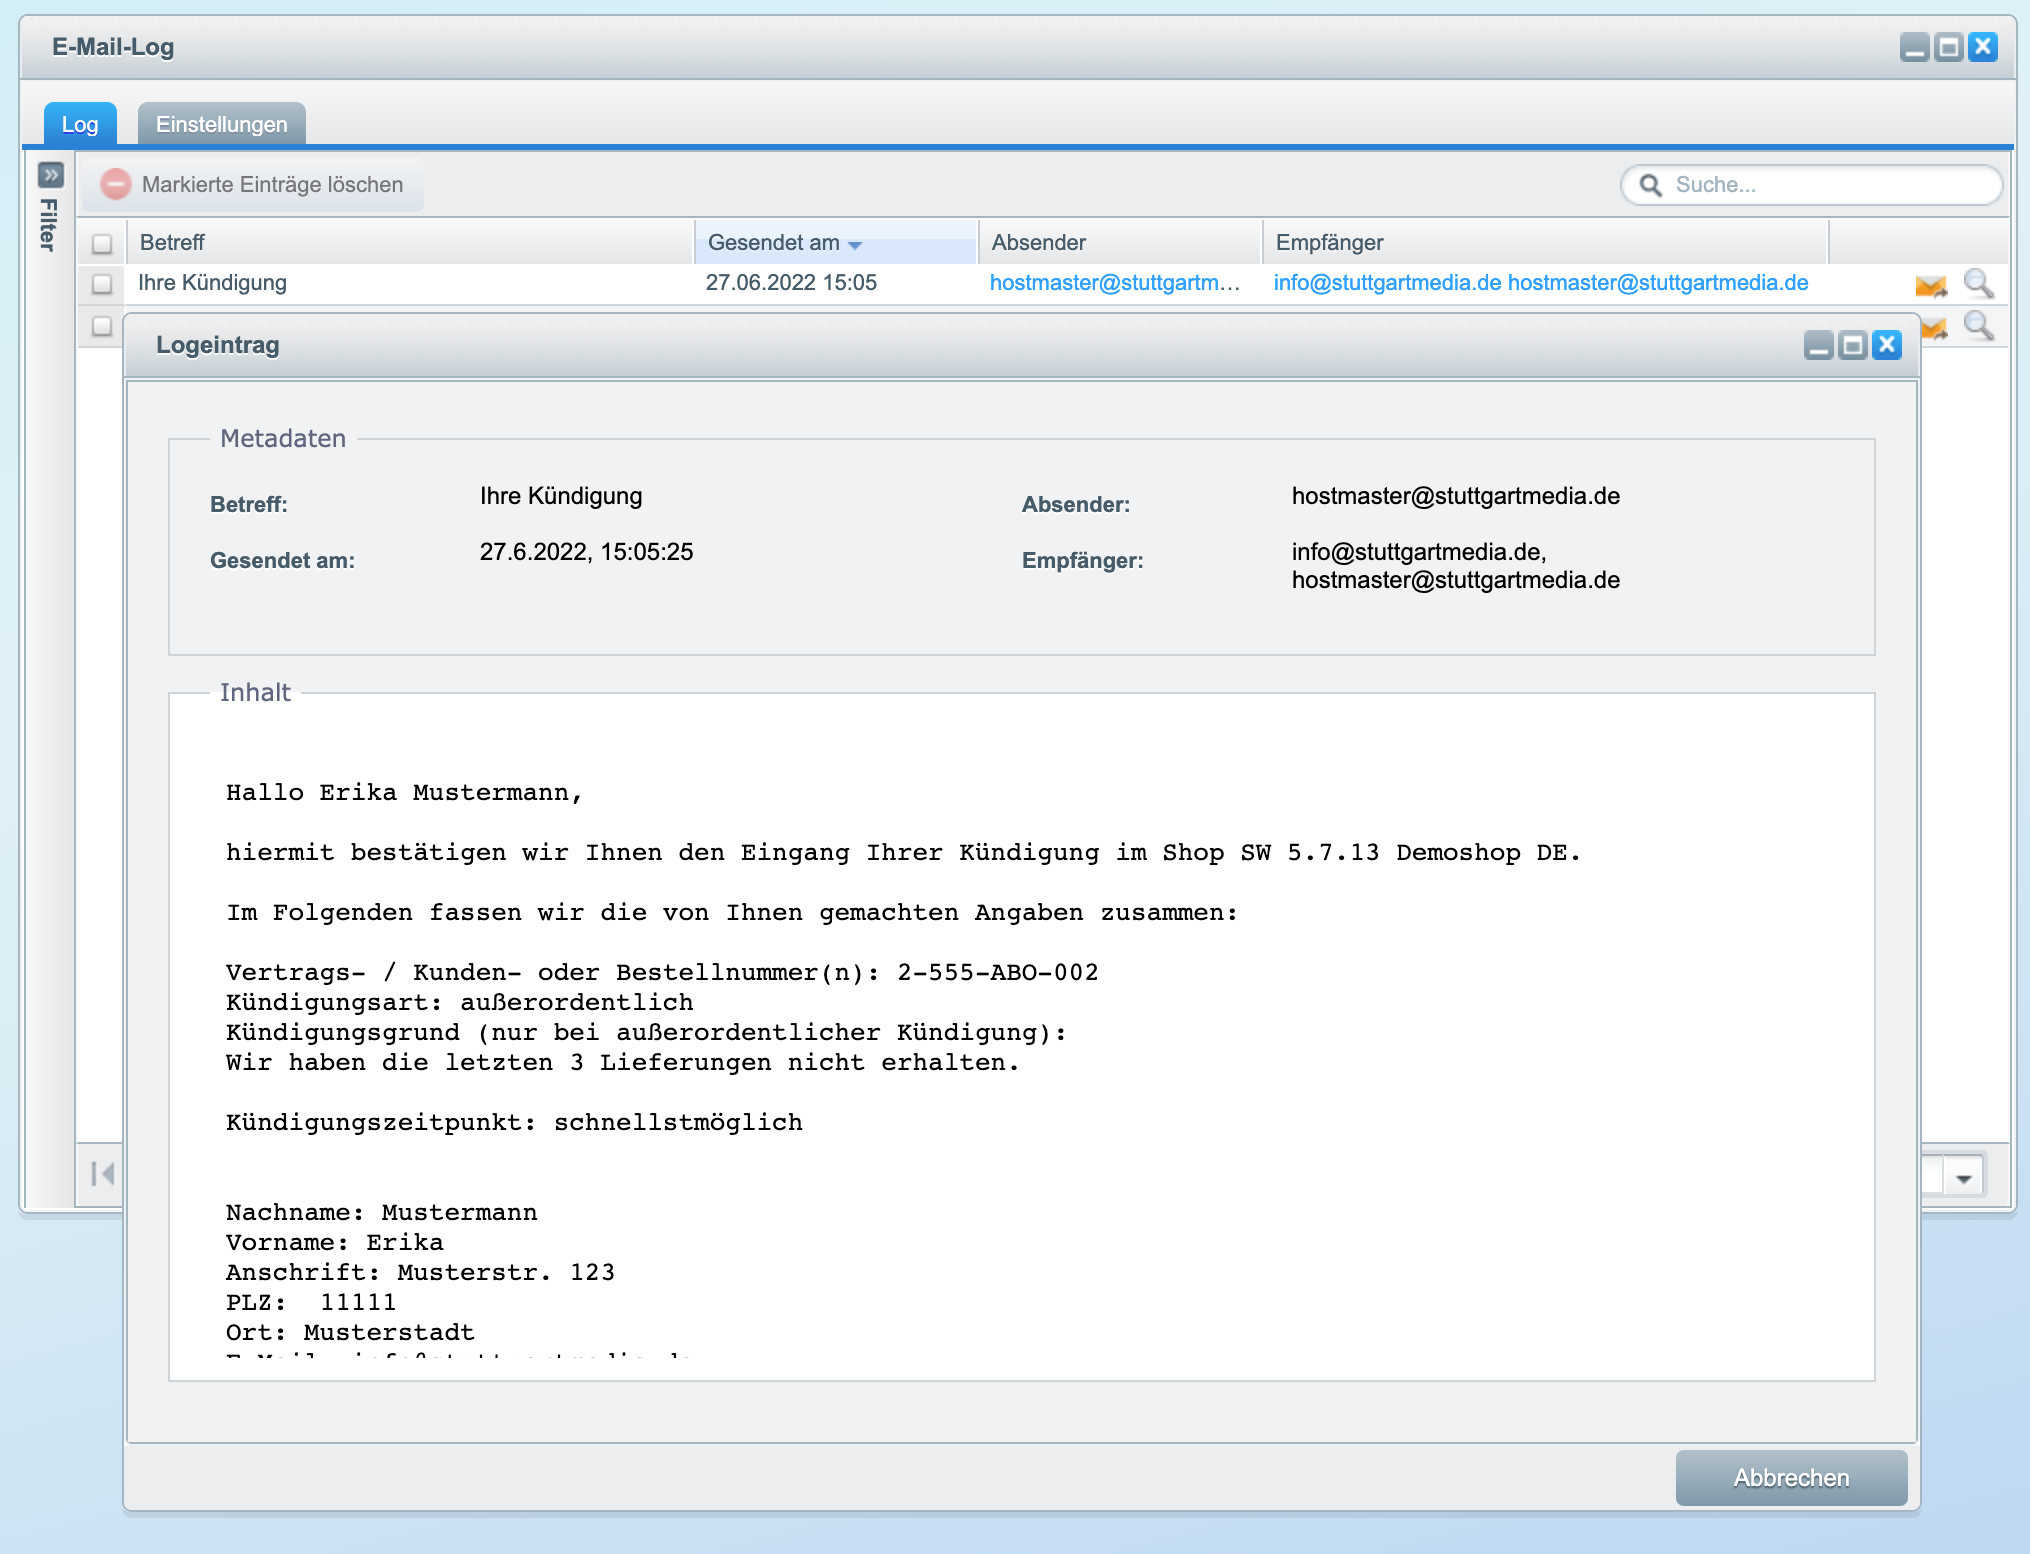Image resolution: width=2030 pixels, height=1554 pixels.
Task: Click resend mail envelope icon, first row
Action: 1931,285
